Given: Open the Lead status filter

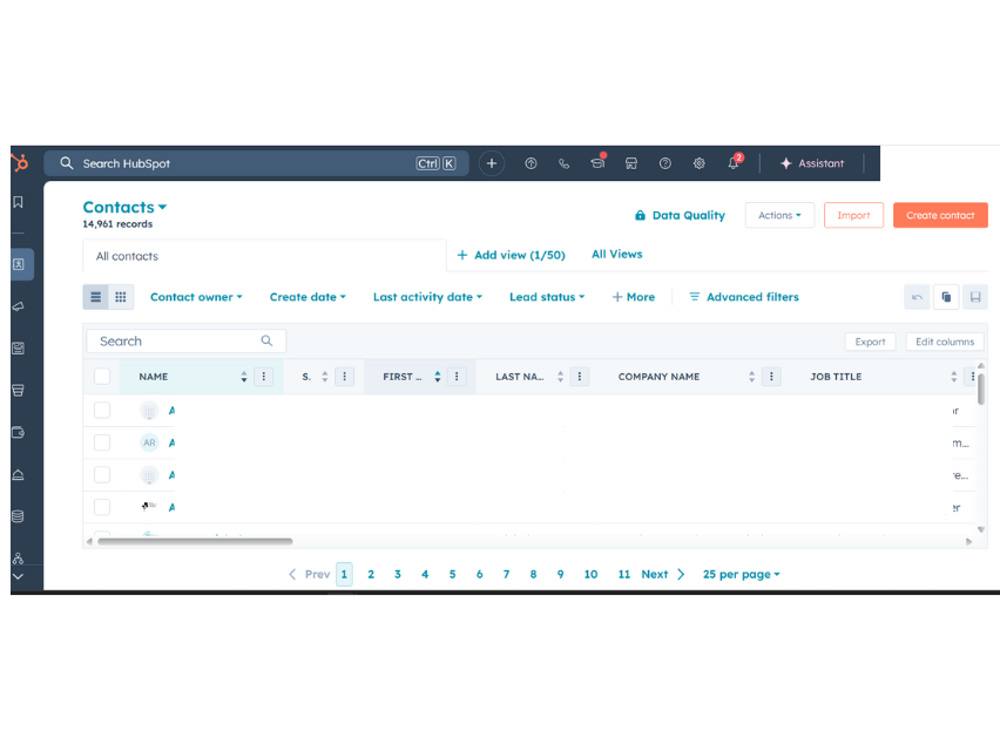Looking at the screenshot, I should (547, 297).
